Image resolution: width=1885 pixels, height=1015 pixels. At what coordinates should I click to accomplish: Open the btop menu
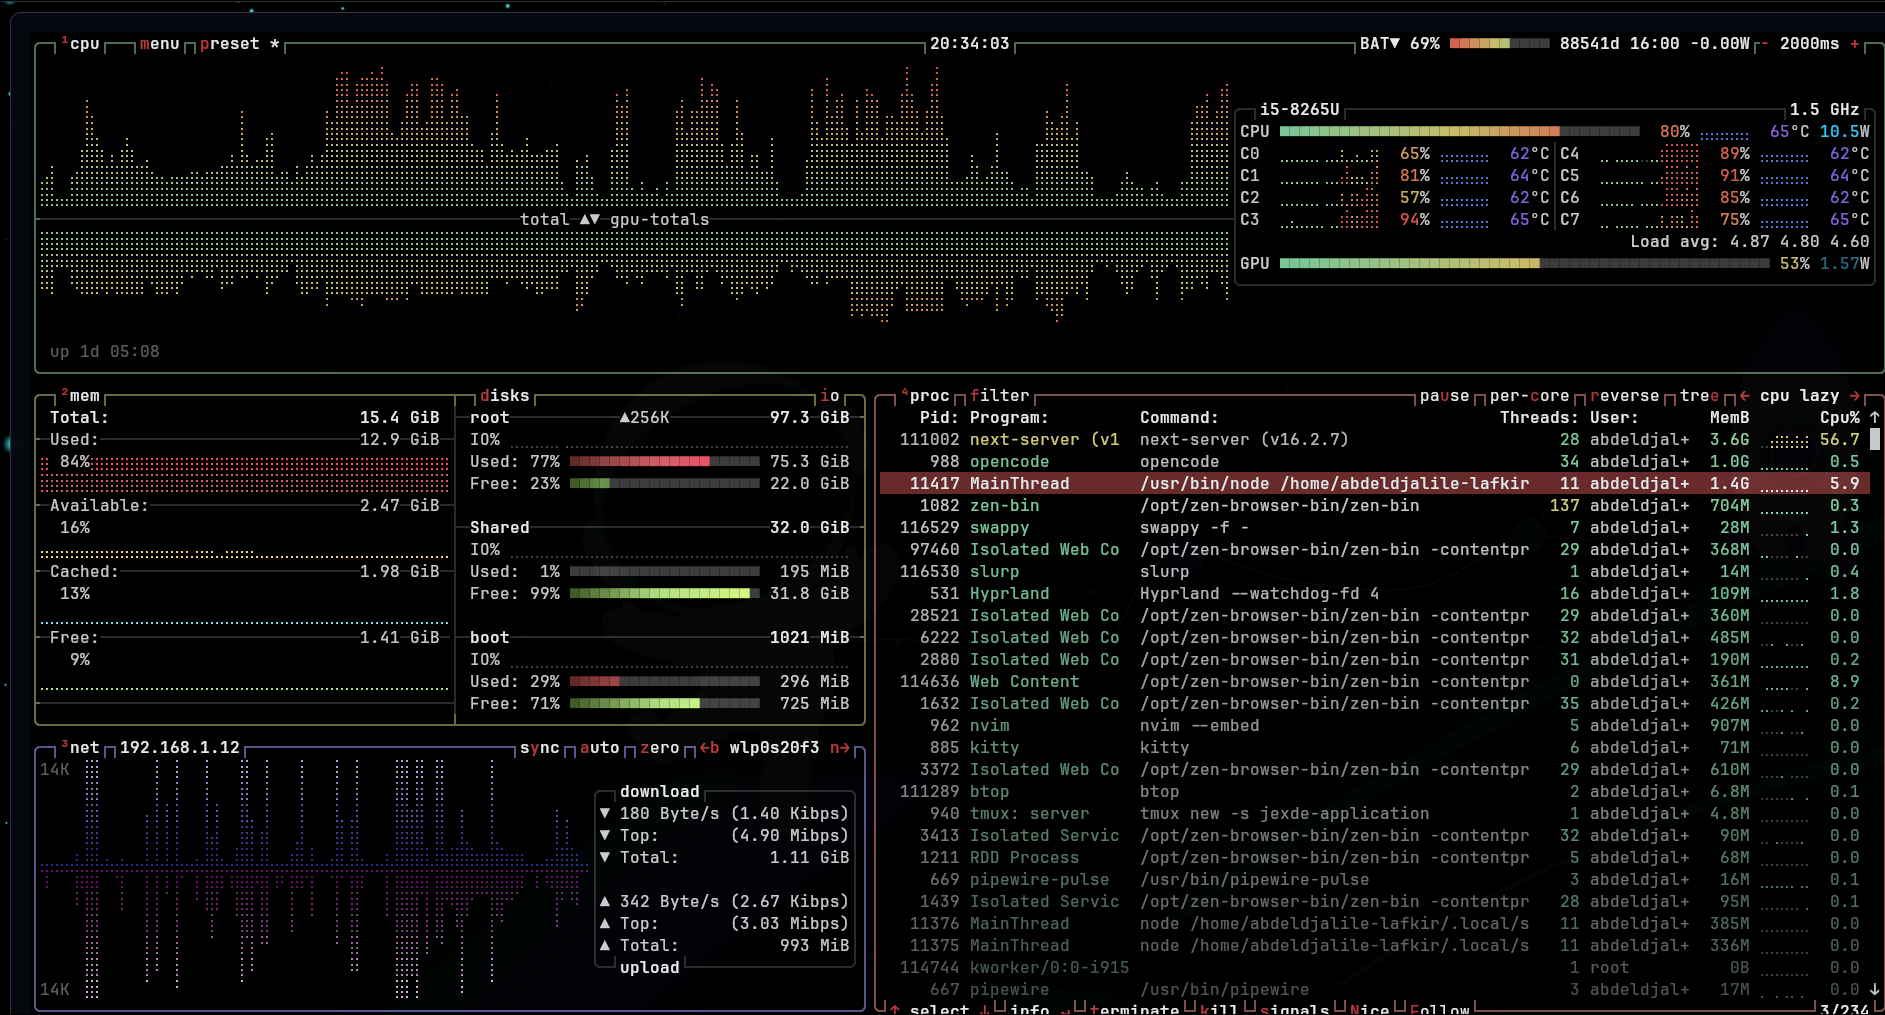160,44
